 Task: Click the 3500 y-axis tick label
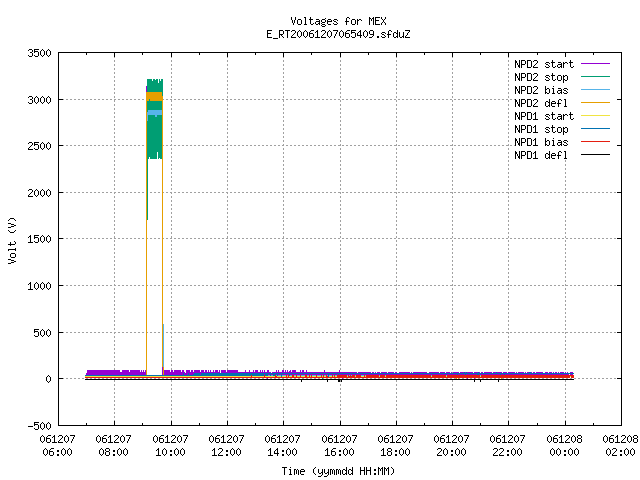point(40,53)
